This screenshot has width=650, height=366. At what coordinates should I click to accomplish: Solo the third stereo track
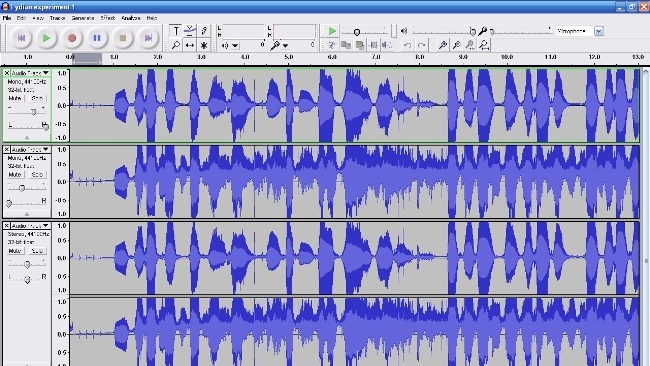click(x=37, y=251)
